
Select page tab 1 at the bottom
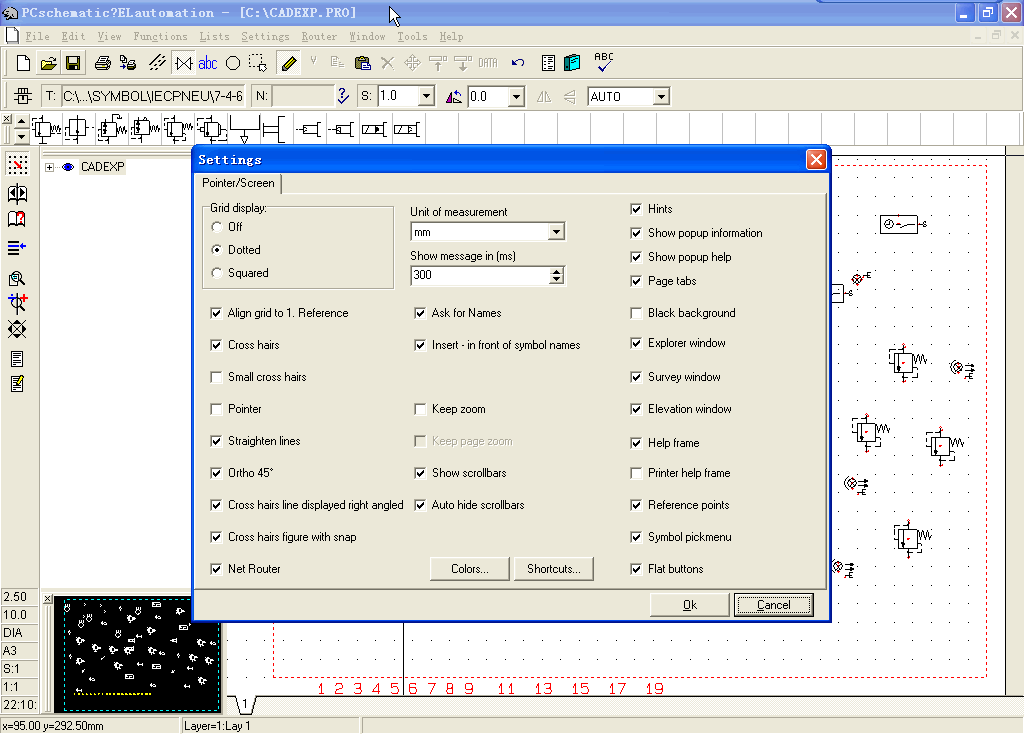click(x=245, y=705)
